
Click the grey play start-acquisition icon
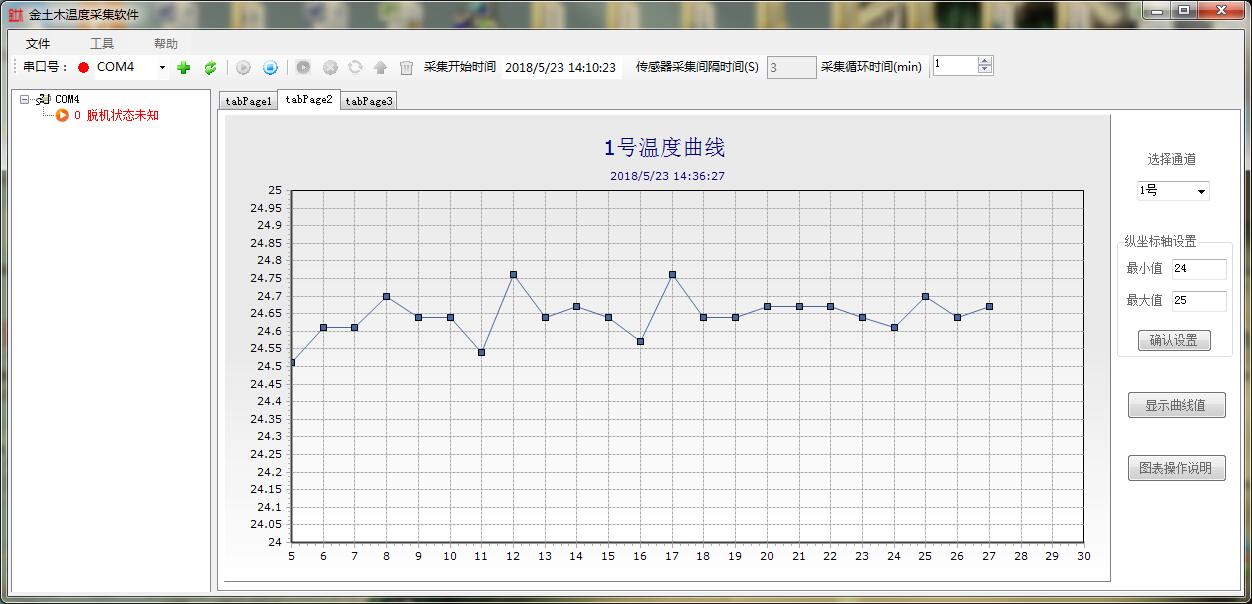coord(243,68)
